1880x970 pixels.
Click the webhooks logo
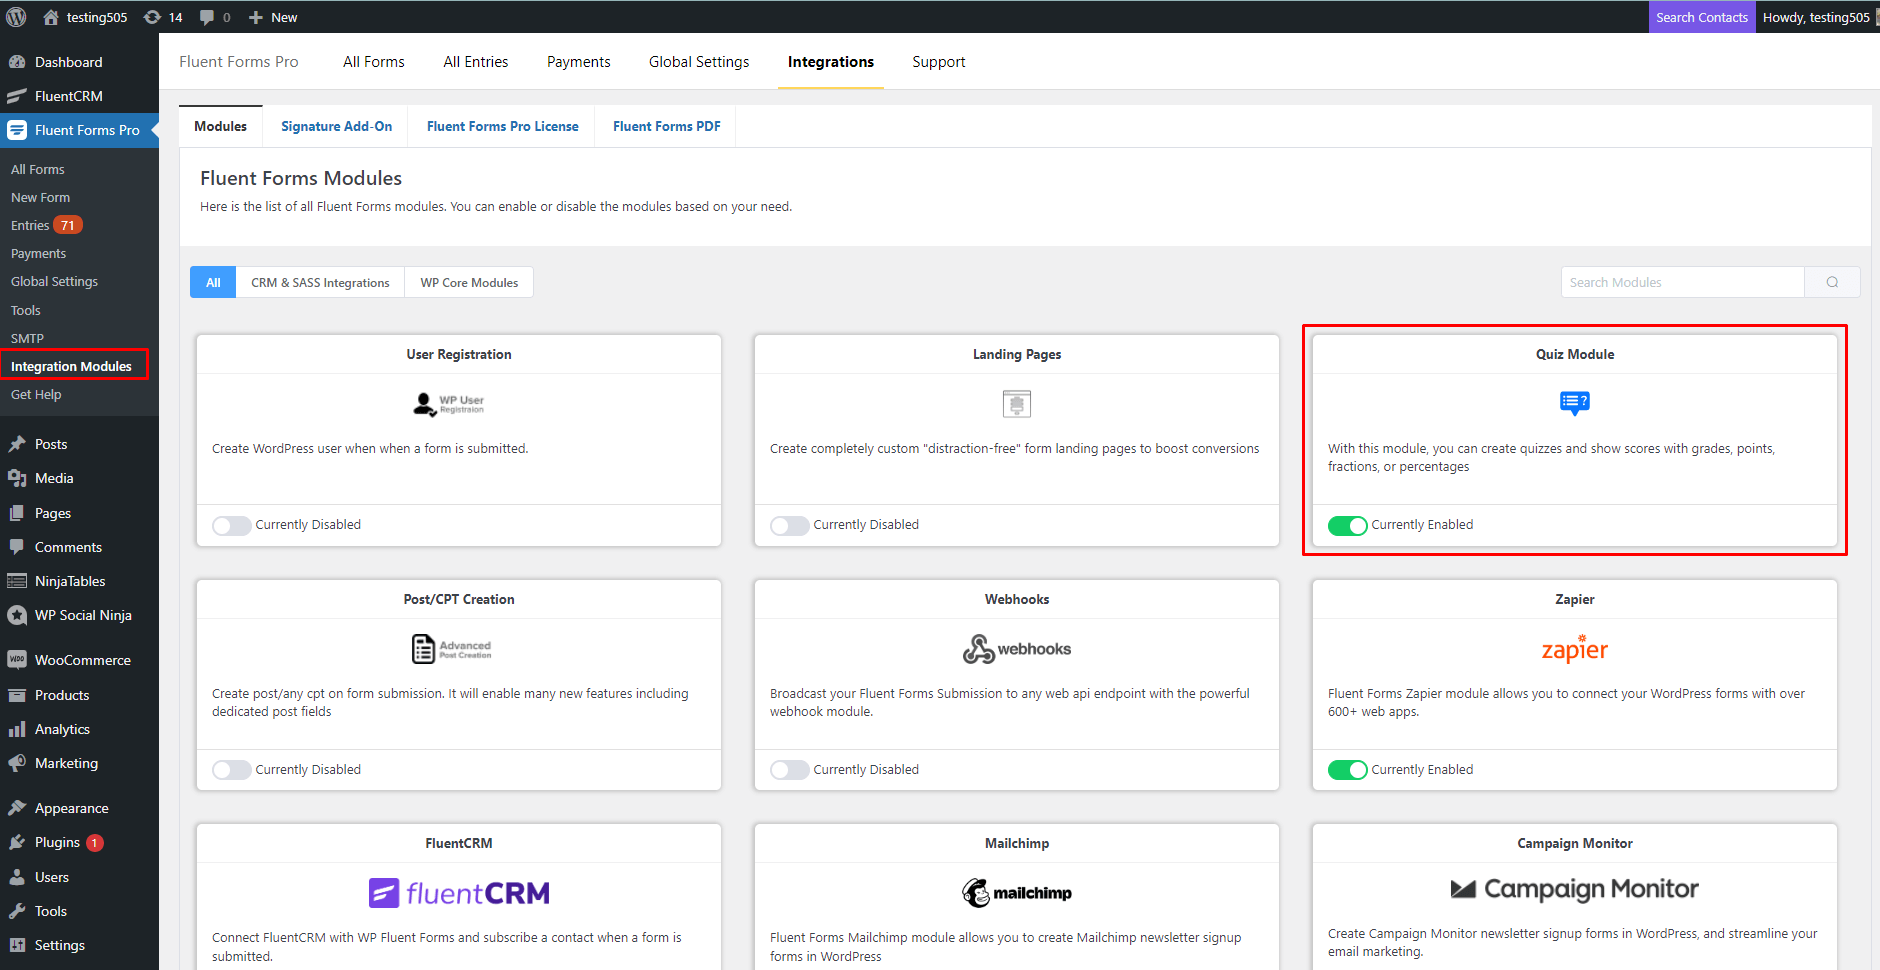tap(1016, 649)
